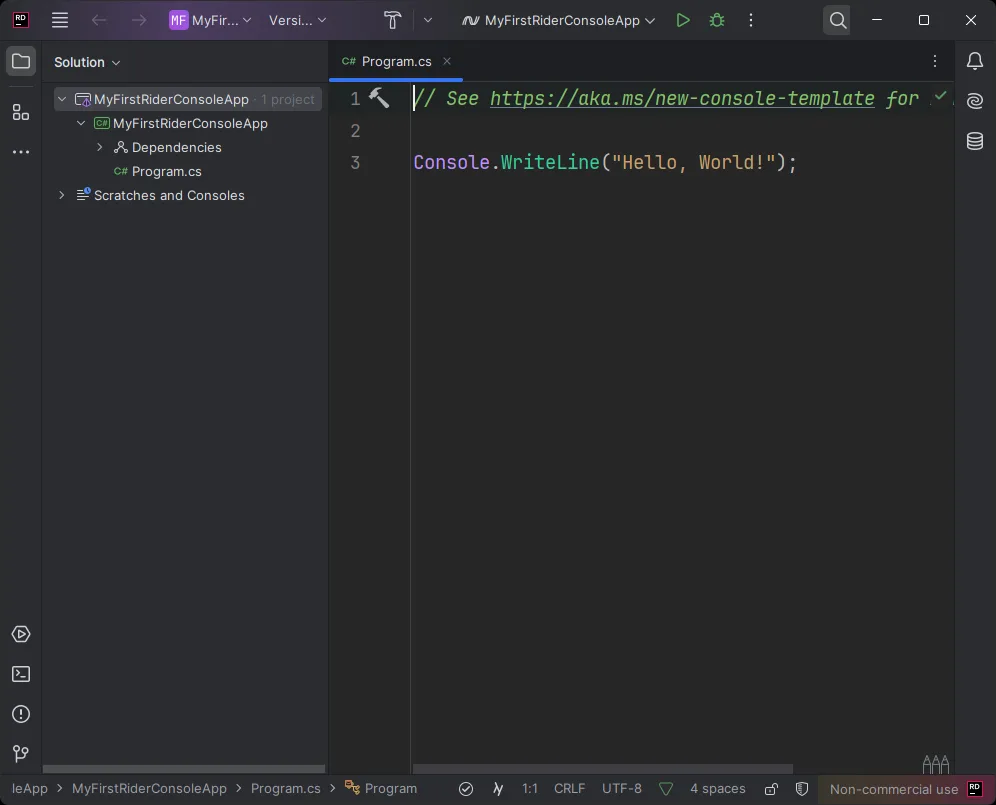Open the Problems tool window
The image size is (996, 805).
[20, 714]
